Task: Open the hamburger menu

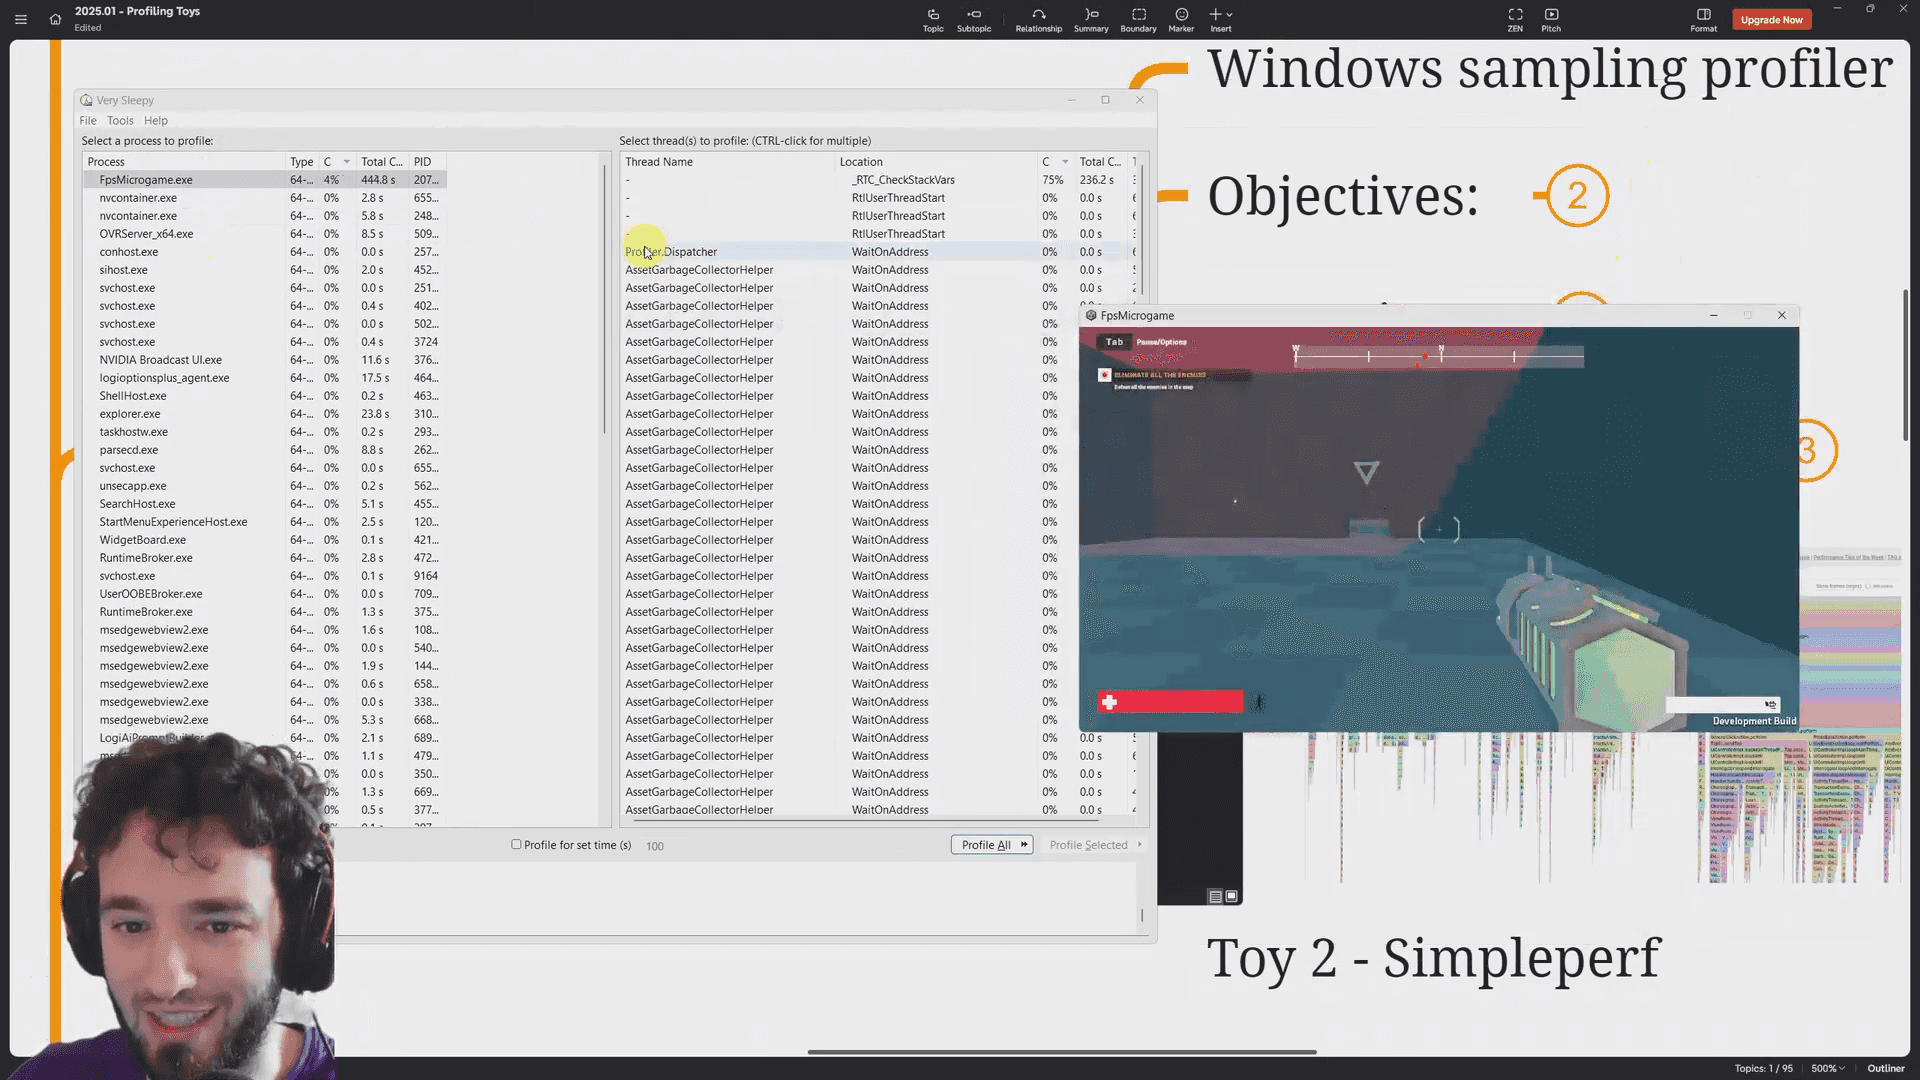Action: 21,19
